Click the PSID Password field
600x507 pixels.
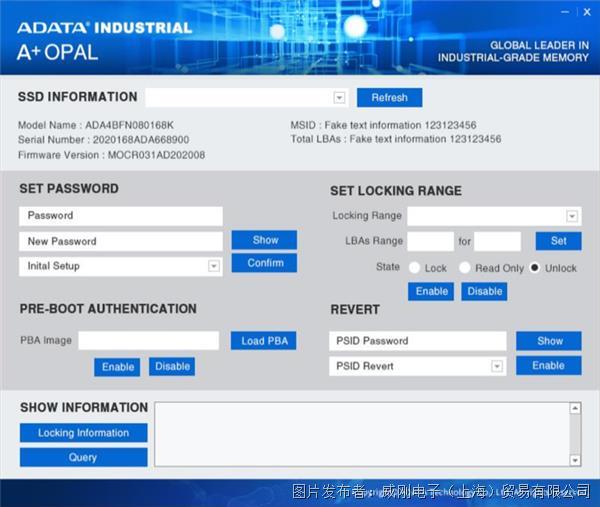418,341
